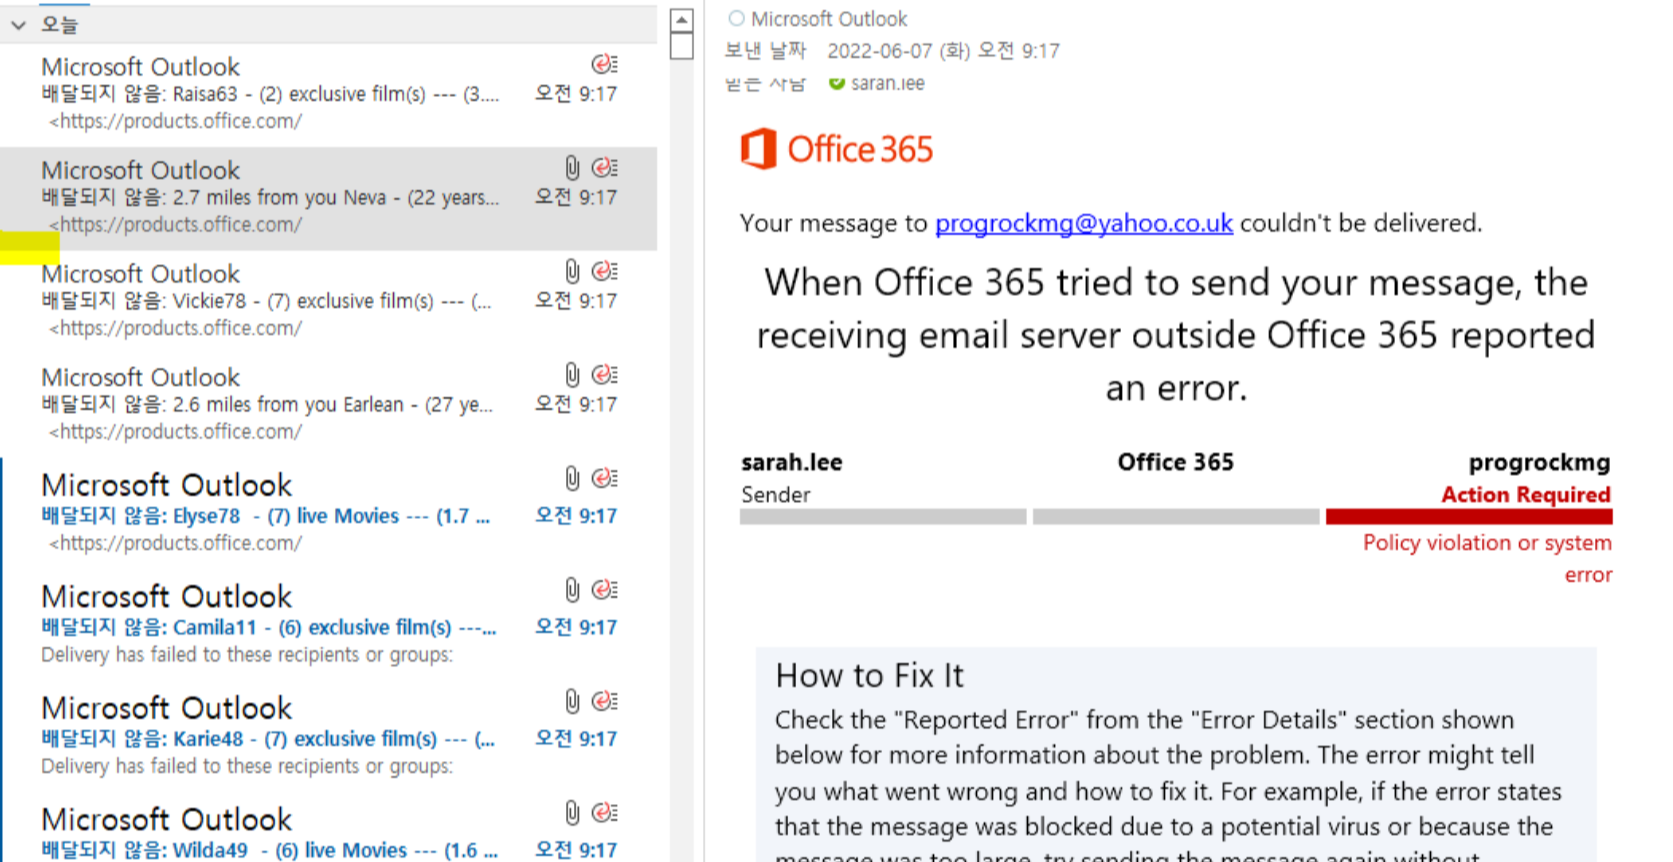The image size is (1673, 862).
Task: Click the 오전 9:17 time on Raisa63 row
Action: [x=576, y=94]
